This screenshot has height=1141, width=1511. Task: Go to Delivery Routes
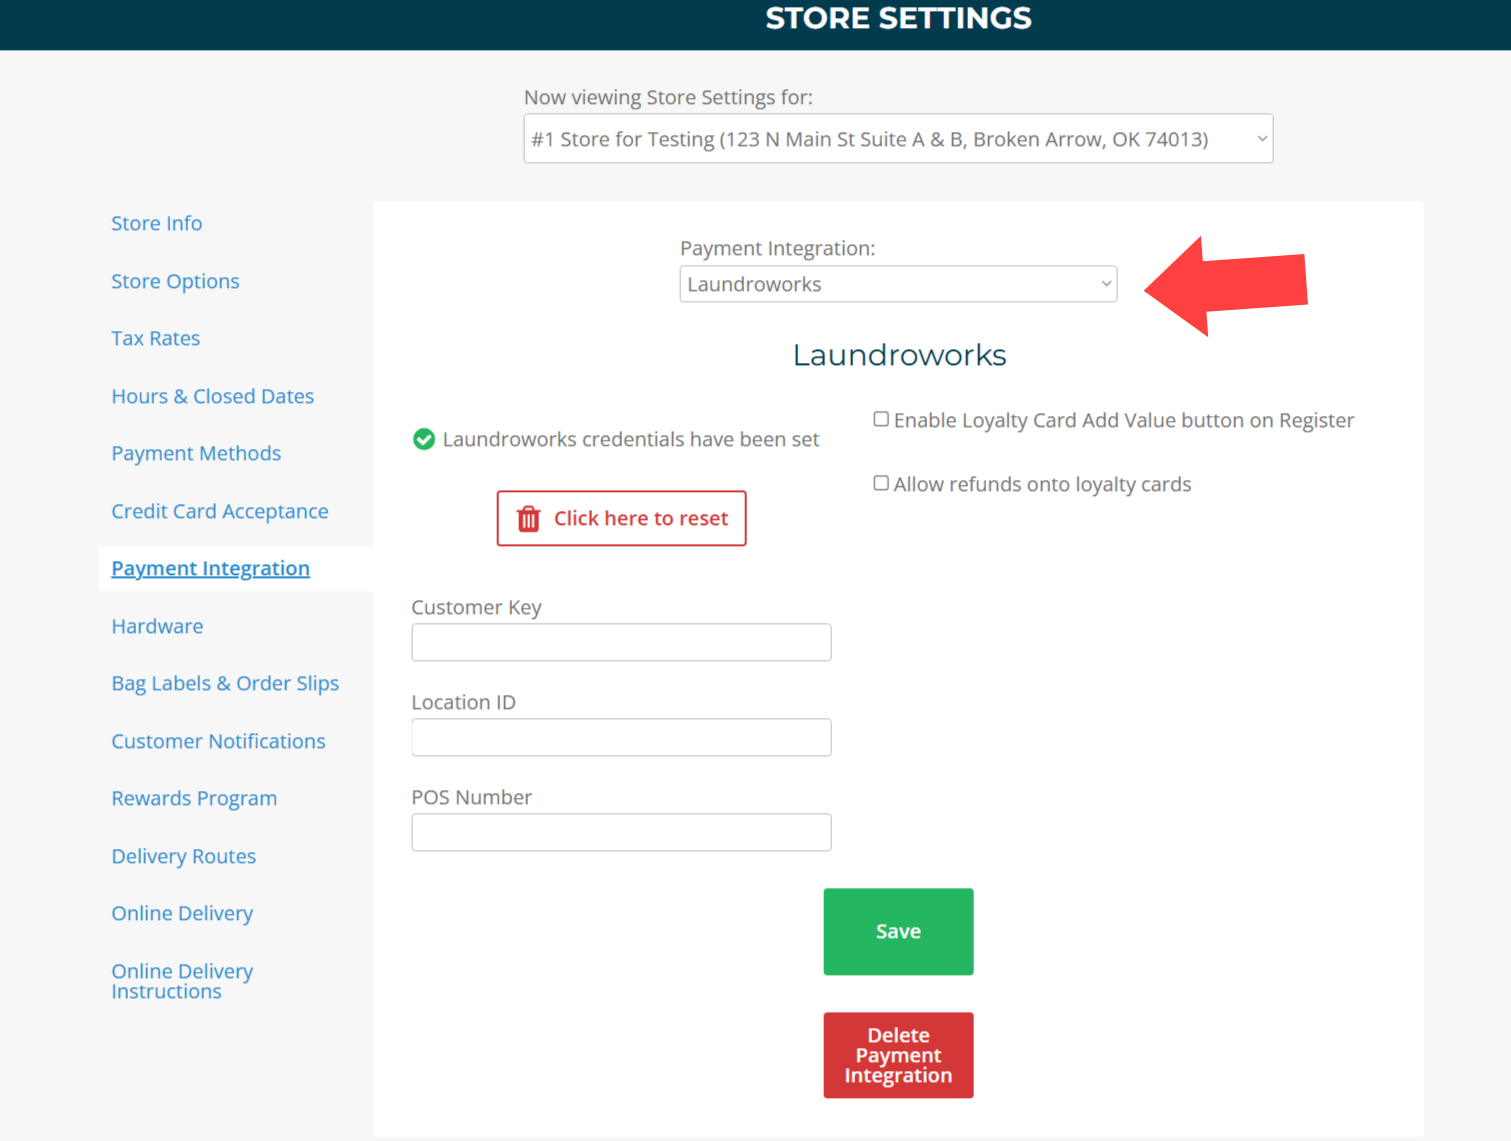[184, 856]
